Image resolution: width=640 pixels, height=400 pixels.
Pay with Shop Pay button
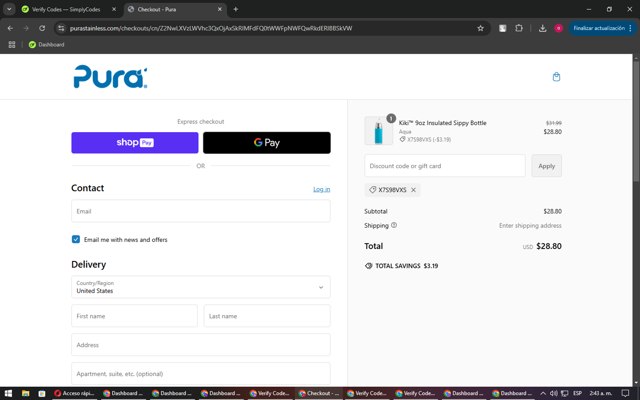tap(135, 142)
